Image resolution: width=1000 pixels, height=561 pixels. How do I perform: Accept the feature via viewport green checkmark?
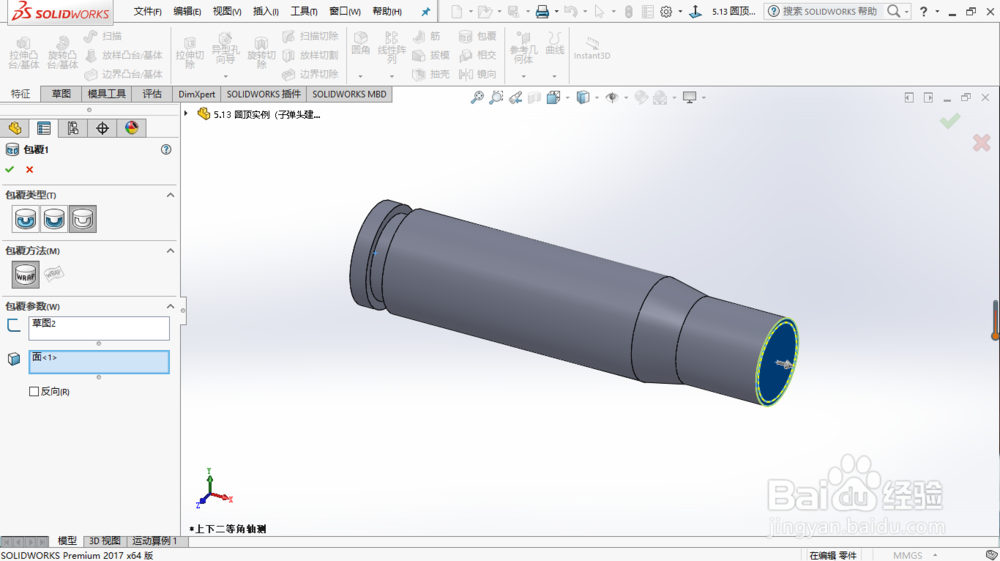pyautogui.click(x=950, y=120)
